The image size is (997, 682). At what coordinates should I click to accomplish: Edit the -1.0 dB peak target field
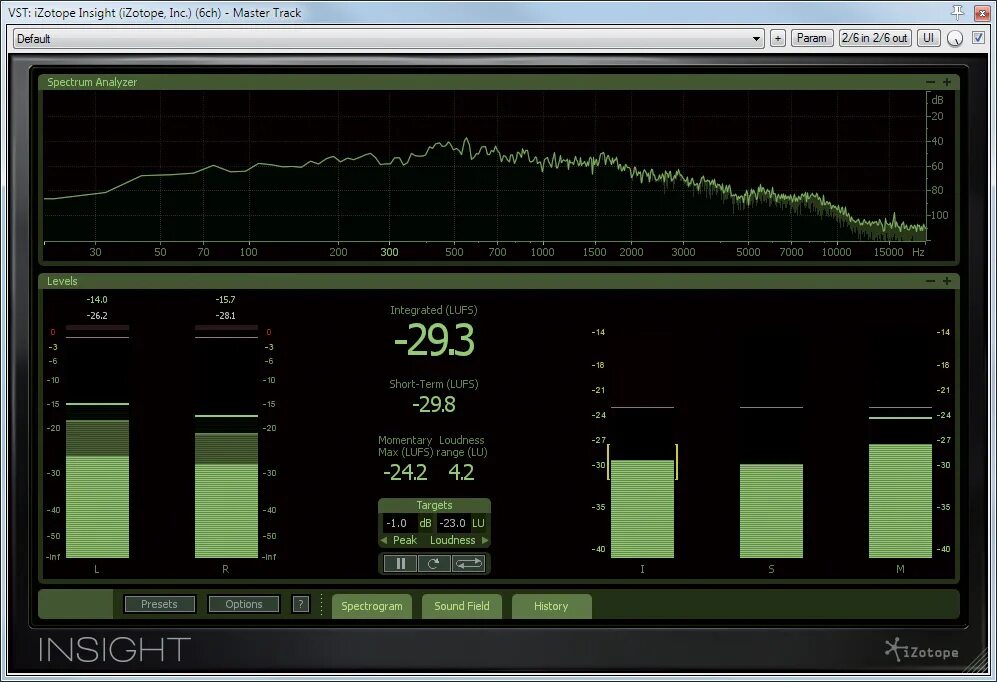click(399, 523)
